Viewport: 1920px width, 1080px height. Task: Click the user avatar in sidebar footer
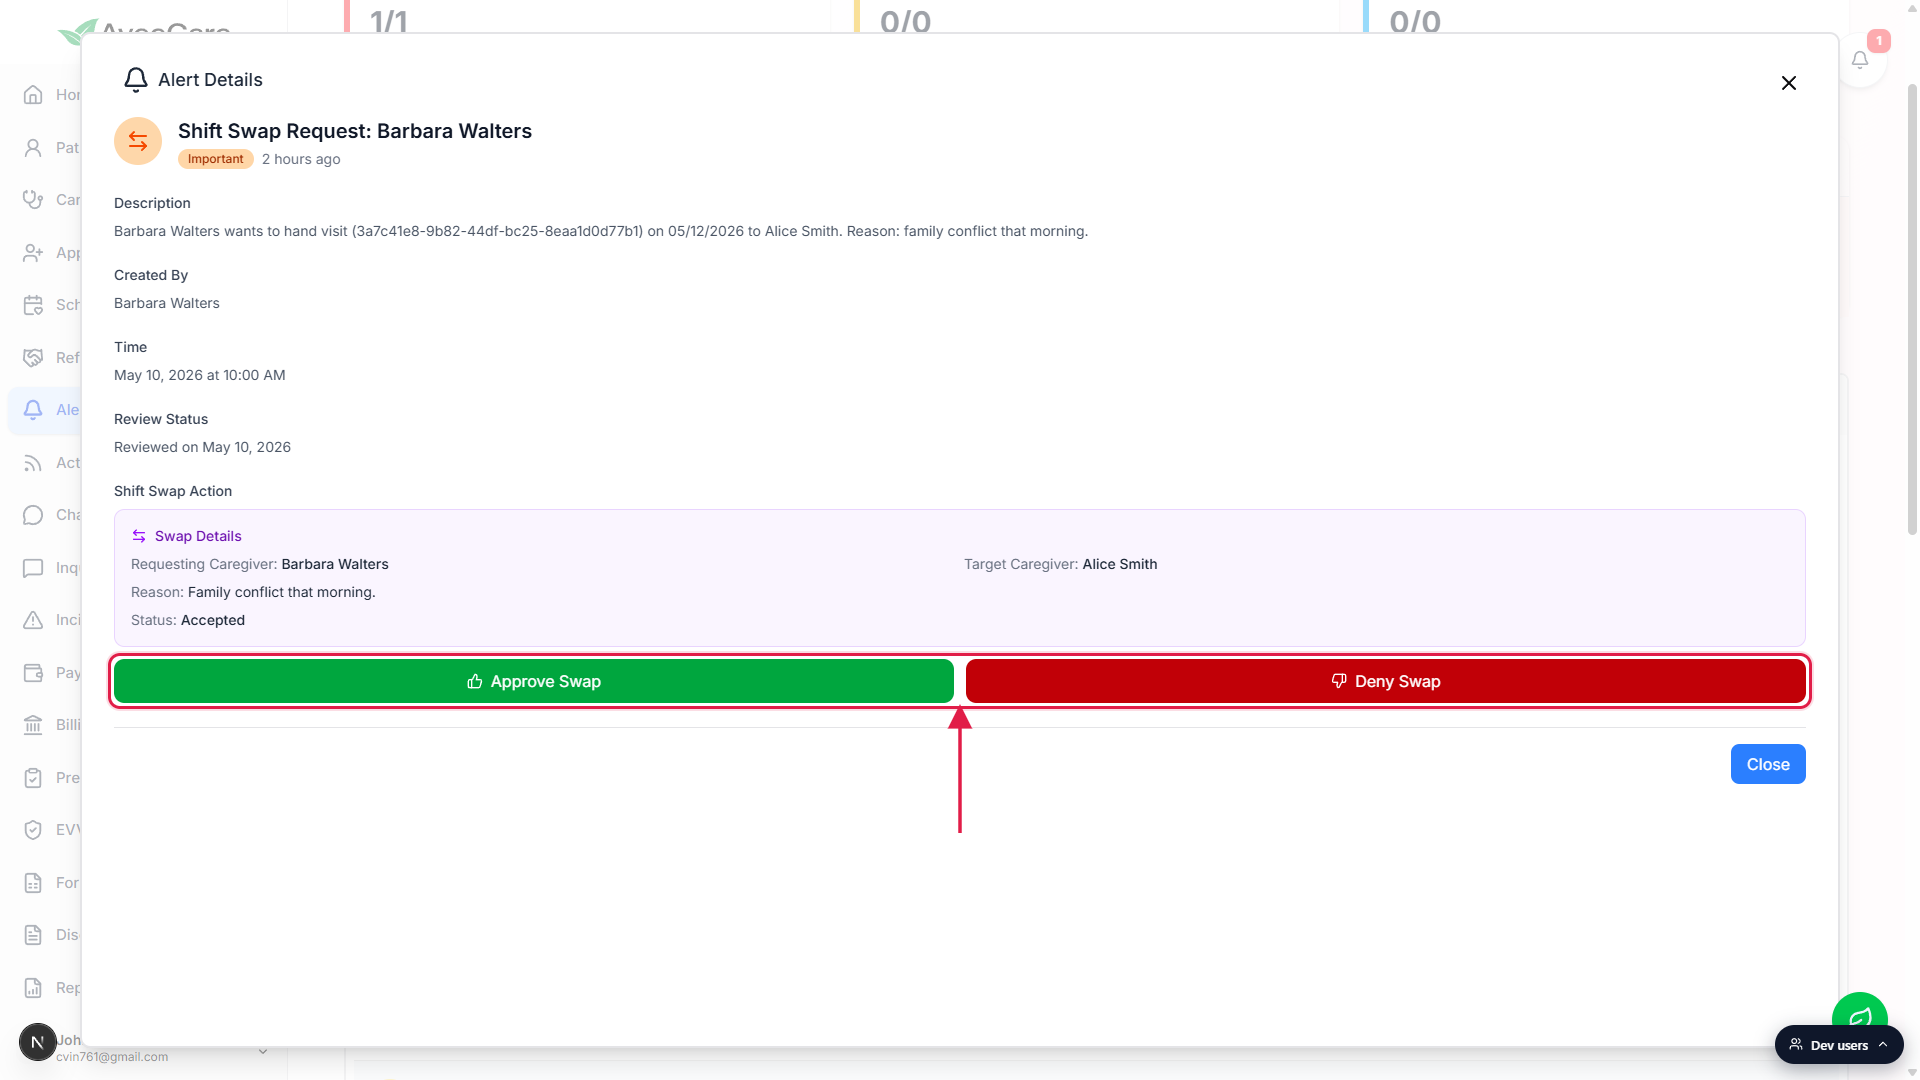pyautogui.click(x=38, y=1042)
